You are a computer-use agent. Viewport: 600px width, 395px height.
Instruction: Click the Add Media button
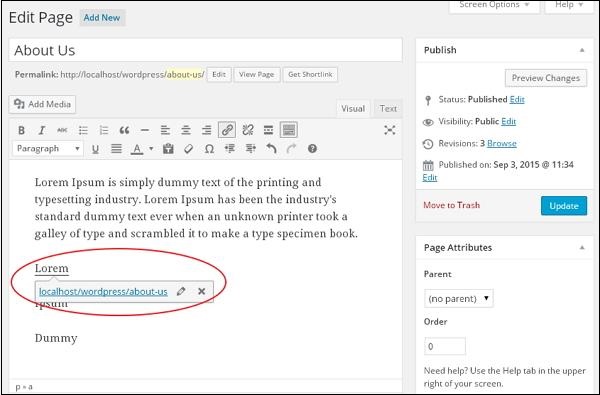[x=42, y=104]
